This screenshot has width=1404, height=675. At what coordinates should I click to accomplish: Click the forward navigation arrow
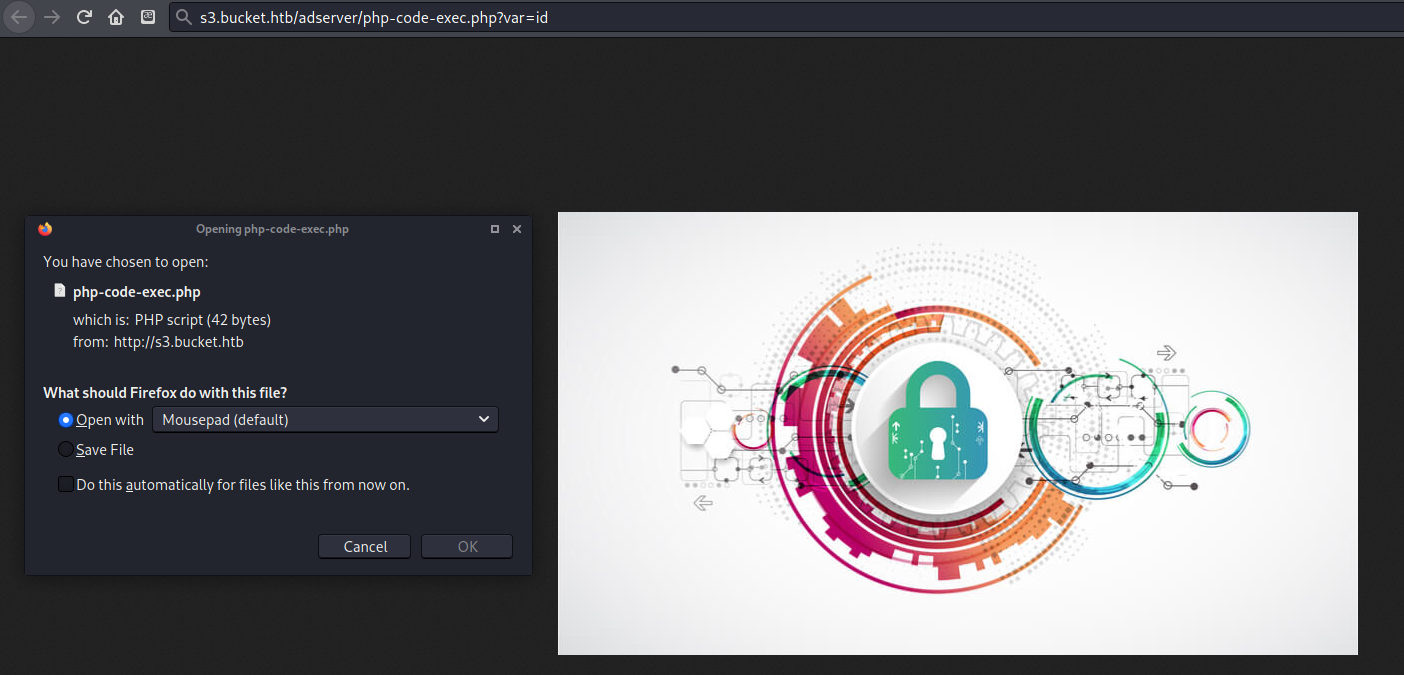[49, 17]
